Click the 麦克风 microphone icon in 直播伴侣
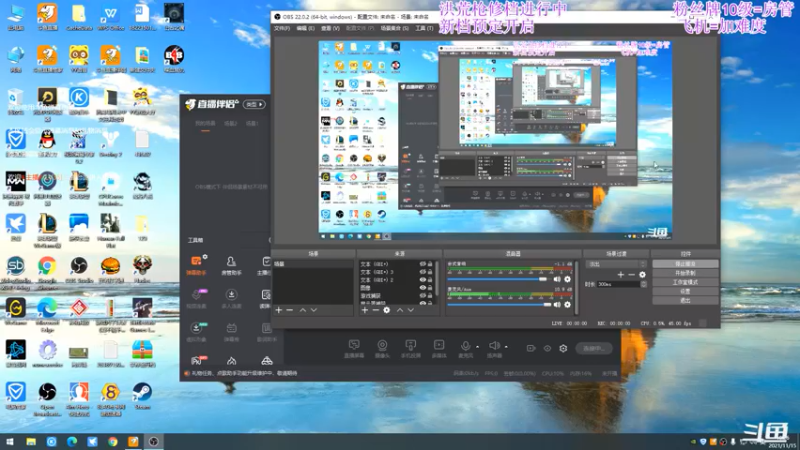 [465, 347]
